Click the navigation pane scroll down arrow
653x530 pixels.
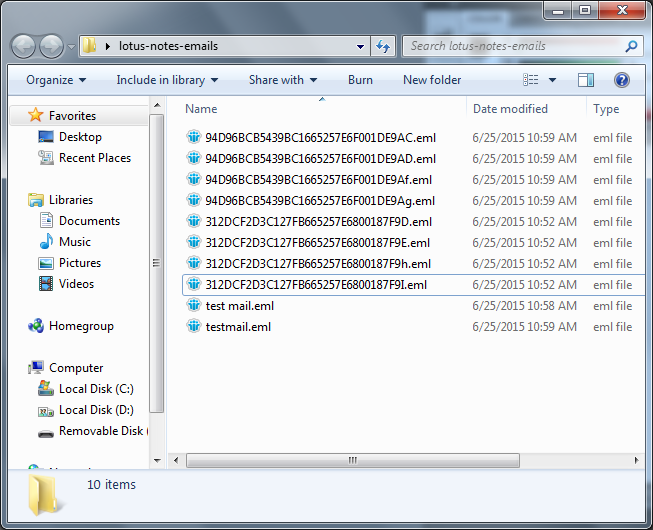pyautogui.click(x=157, y=460)
